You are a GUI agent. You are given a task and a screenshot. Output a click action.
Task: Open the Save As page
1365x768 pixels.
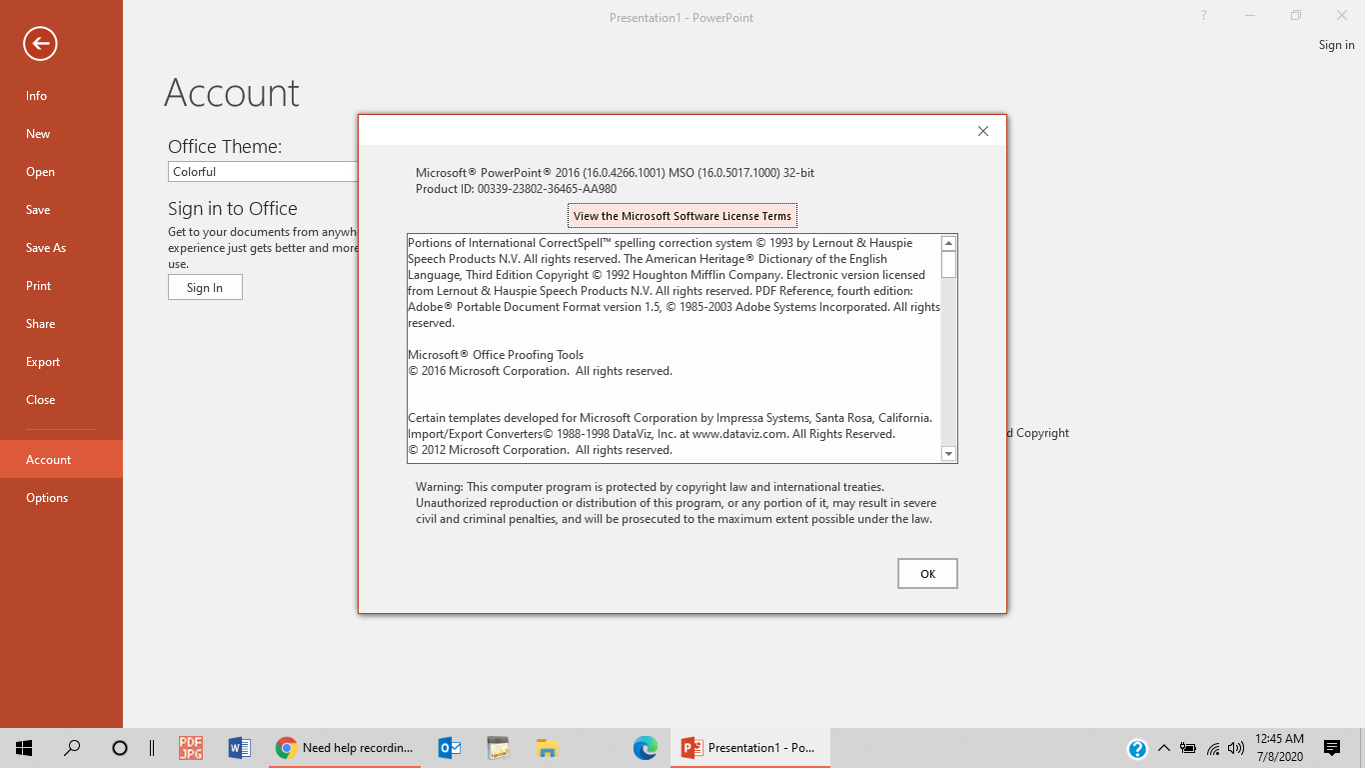(x=61, y=248)
